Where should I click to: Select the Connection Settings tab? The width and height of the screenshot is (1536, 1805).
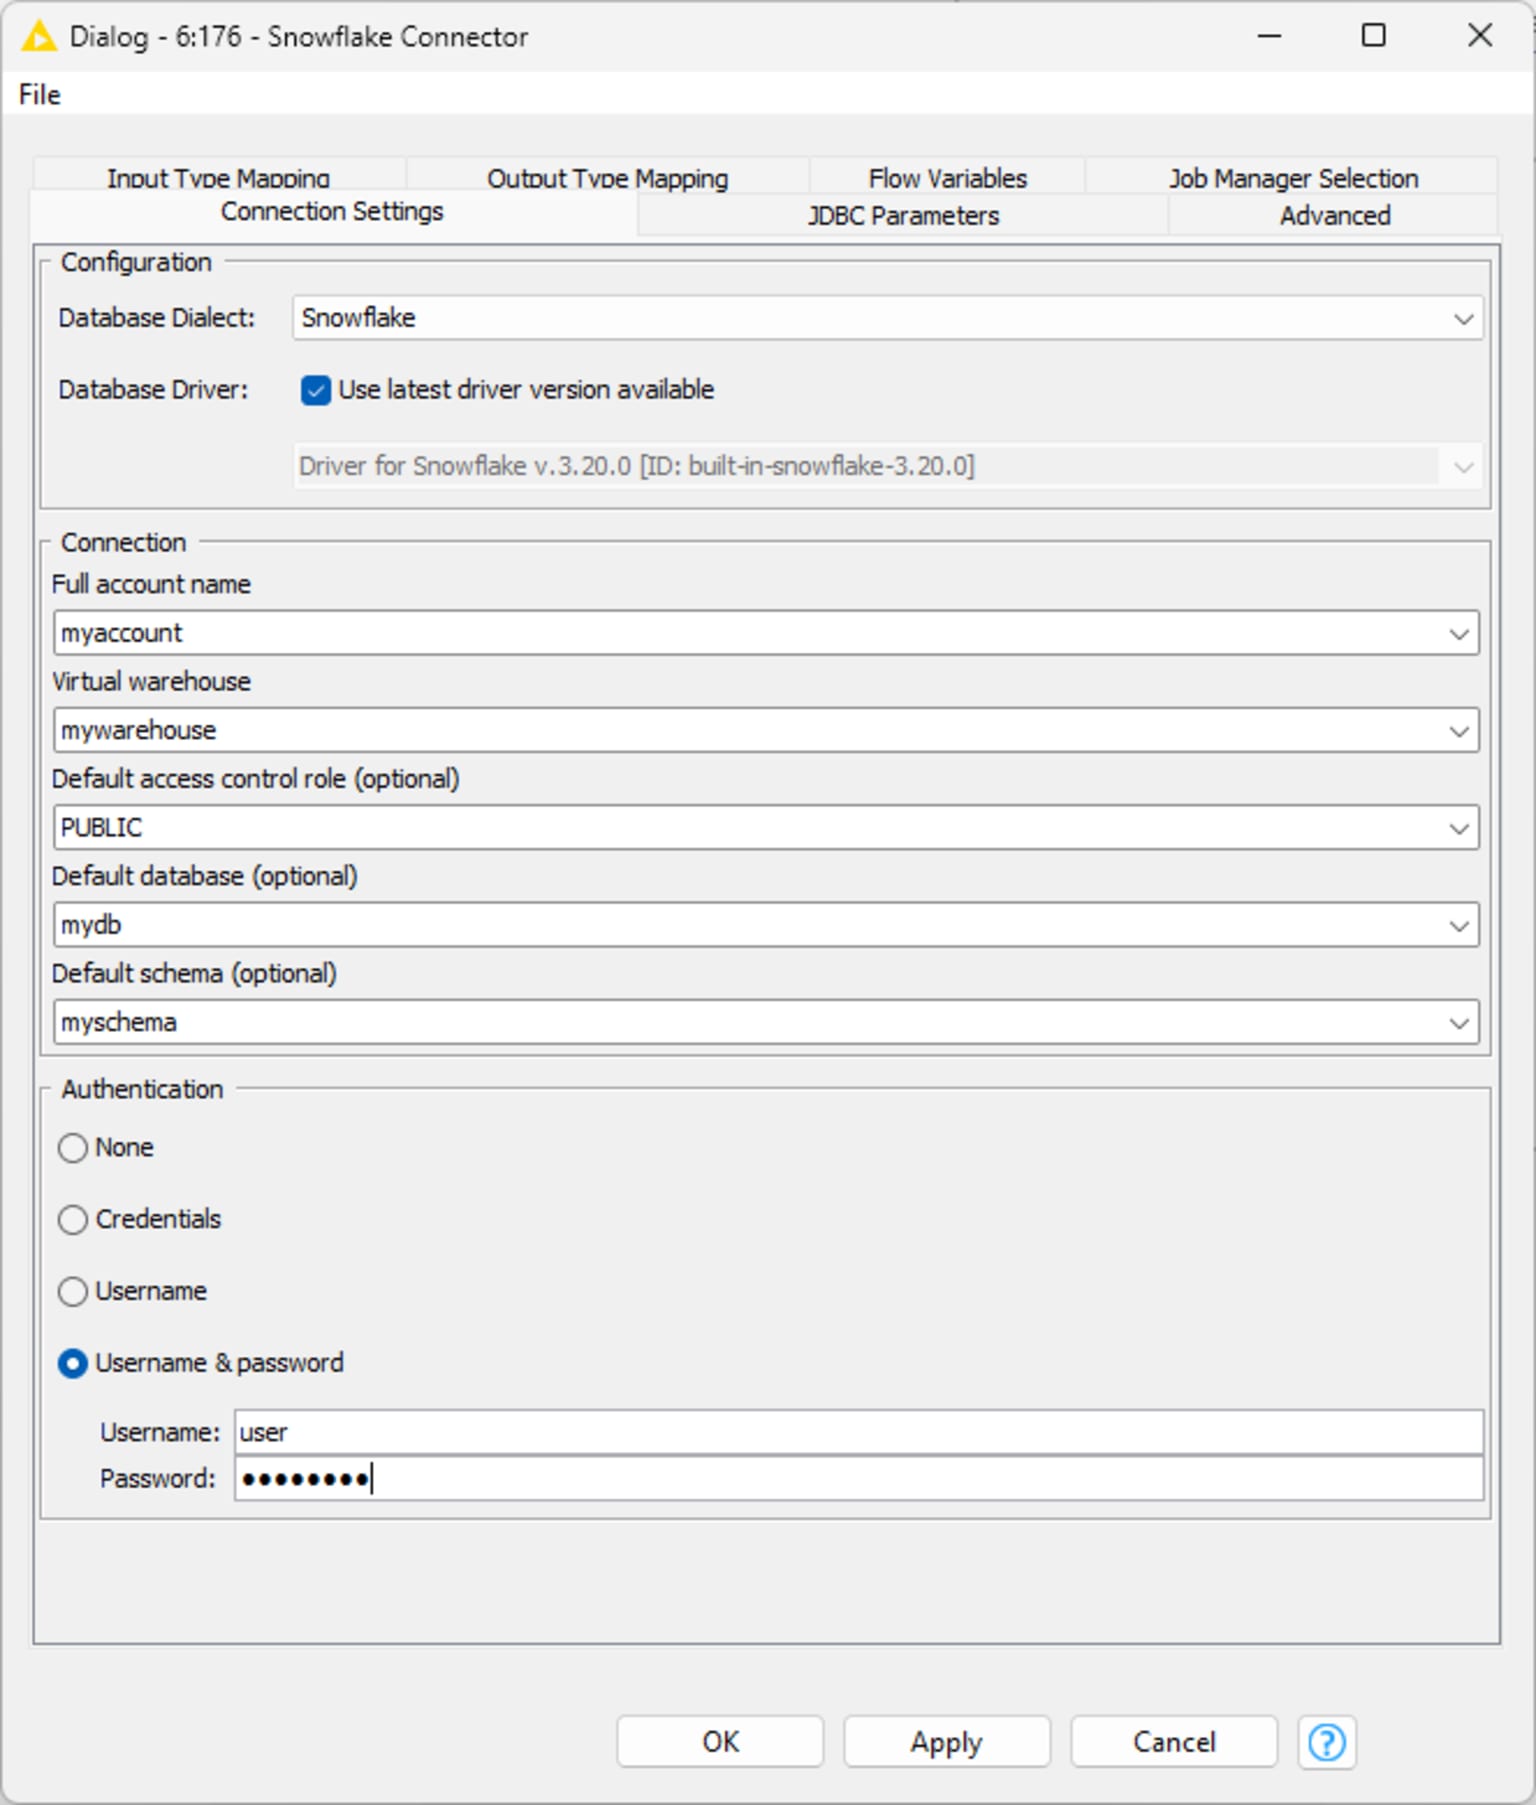coord(332,212)
